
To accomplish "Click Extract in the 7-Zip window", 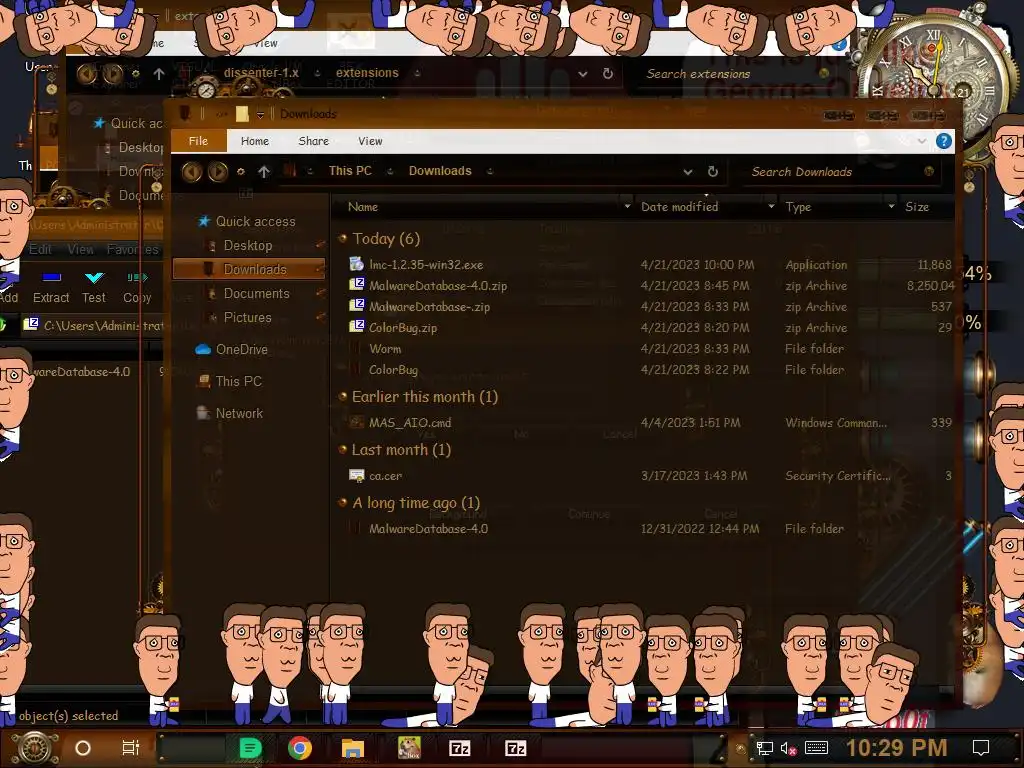I will coord(51,288).
